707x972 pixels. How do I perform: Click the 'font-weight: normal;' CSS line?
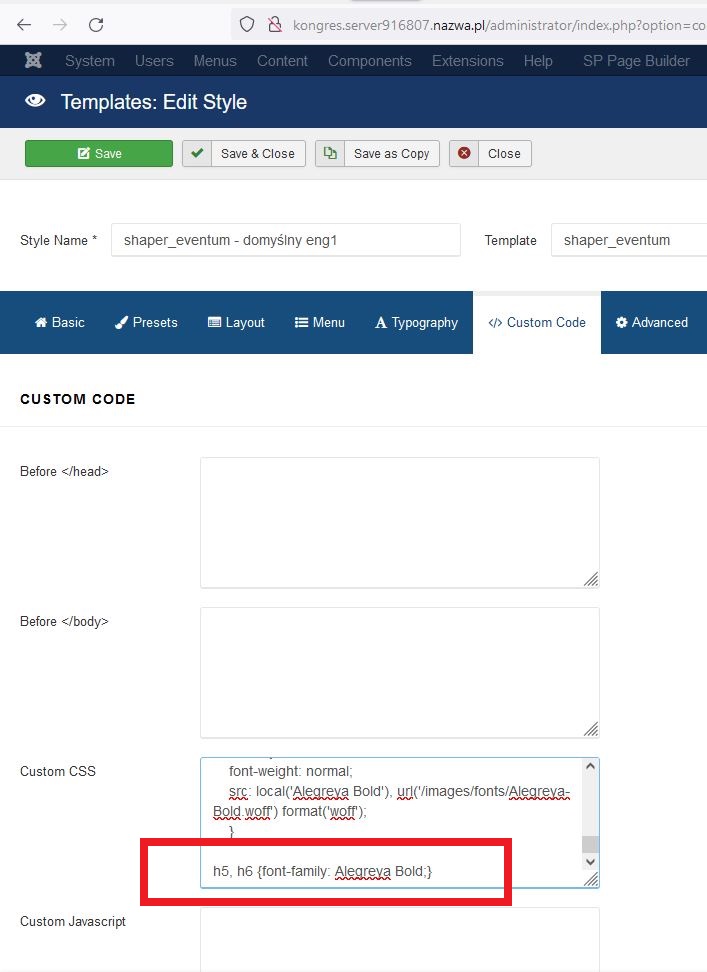(291, 771)
